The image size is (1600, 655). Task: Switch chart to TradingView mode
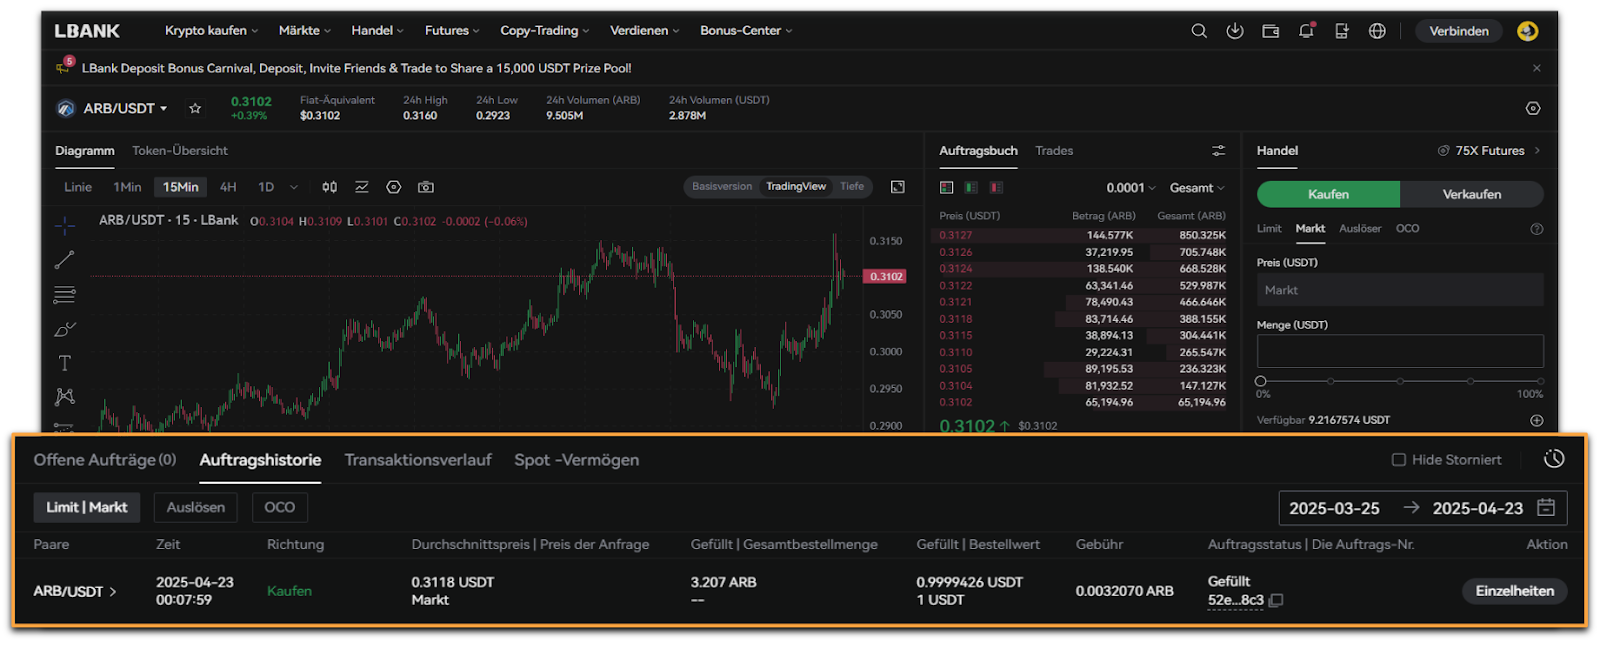pyautogui.click(x=796, y=187)
